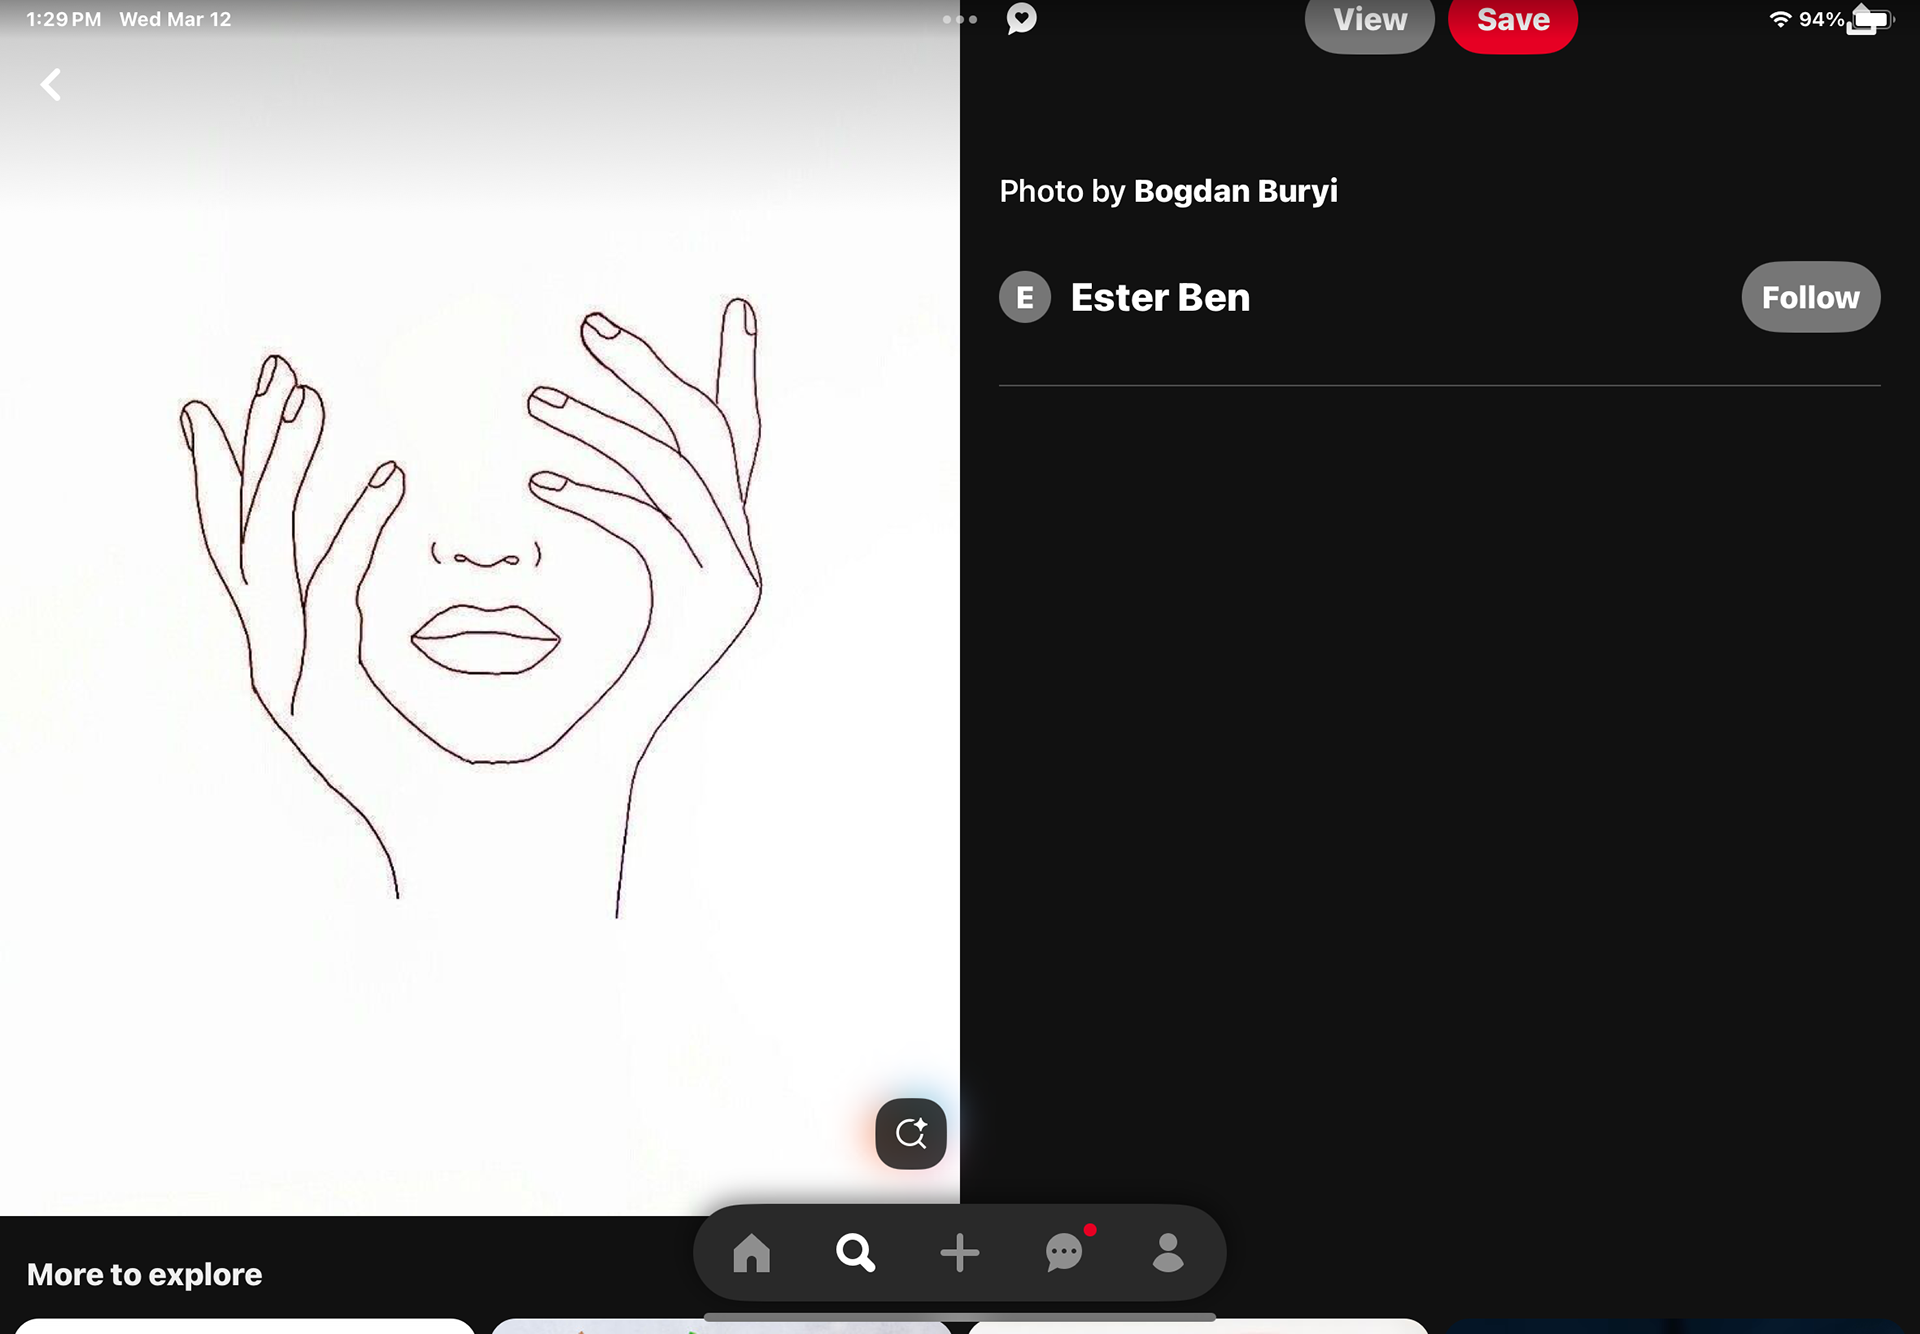The width and height of the screenshot is (1920, 1334).
Task: Open the Search tab magnifier
Action: click(x=855, y=1252)
